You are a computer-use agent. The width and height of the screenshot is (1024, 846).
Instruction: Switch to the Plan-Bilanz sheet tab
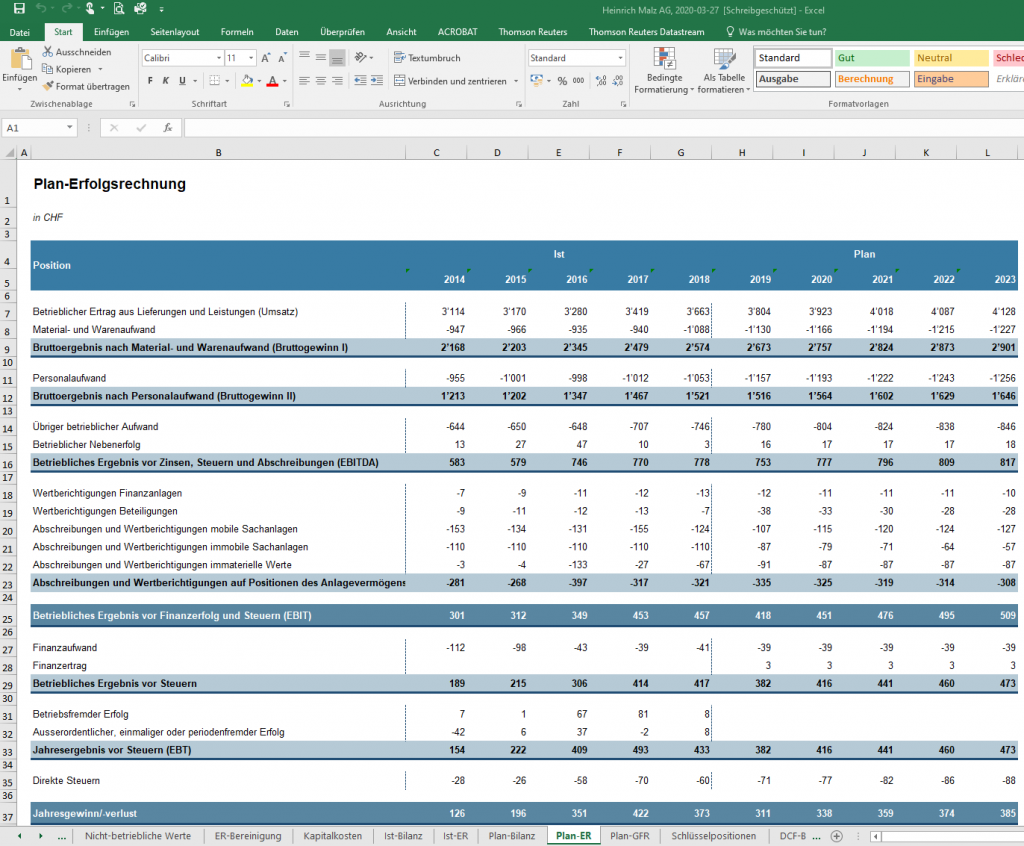pos(511,836)
